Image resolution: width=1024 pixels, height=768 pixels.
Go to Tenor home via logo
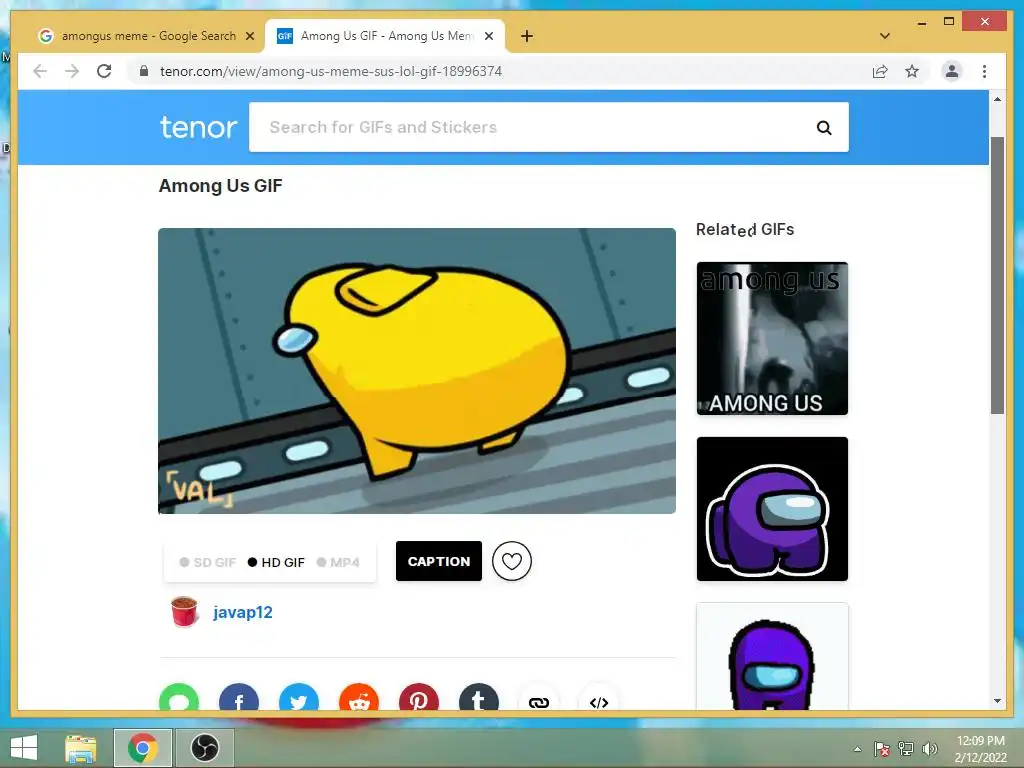click(x=199, y=127)
